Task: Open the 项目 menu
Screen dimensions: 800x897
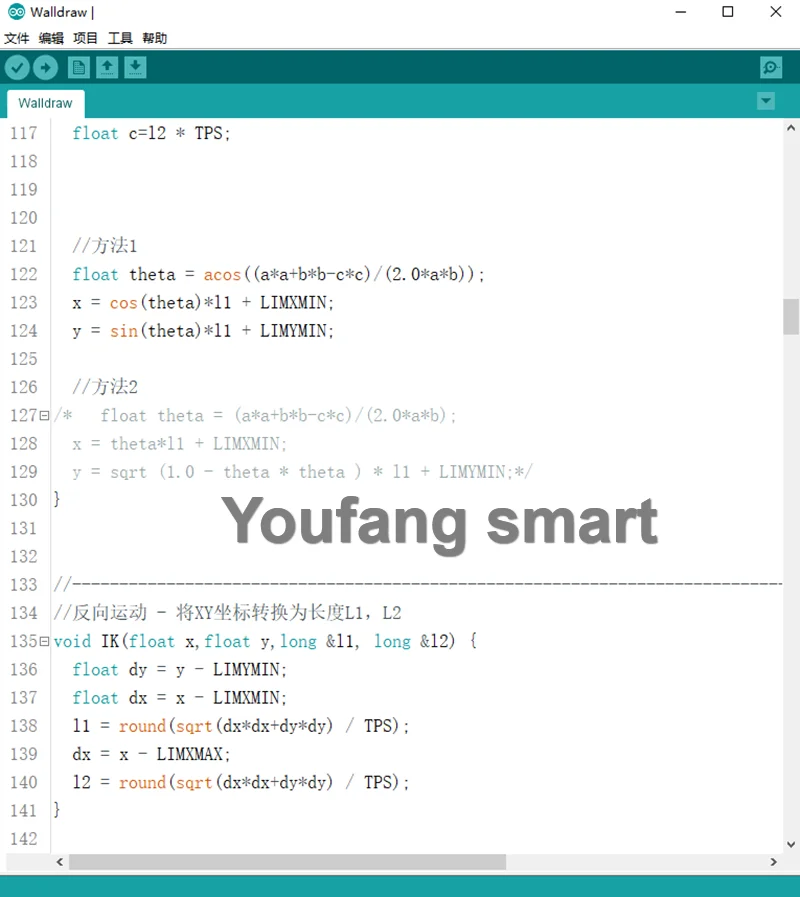Action: click(85, 38)
